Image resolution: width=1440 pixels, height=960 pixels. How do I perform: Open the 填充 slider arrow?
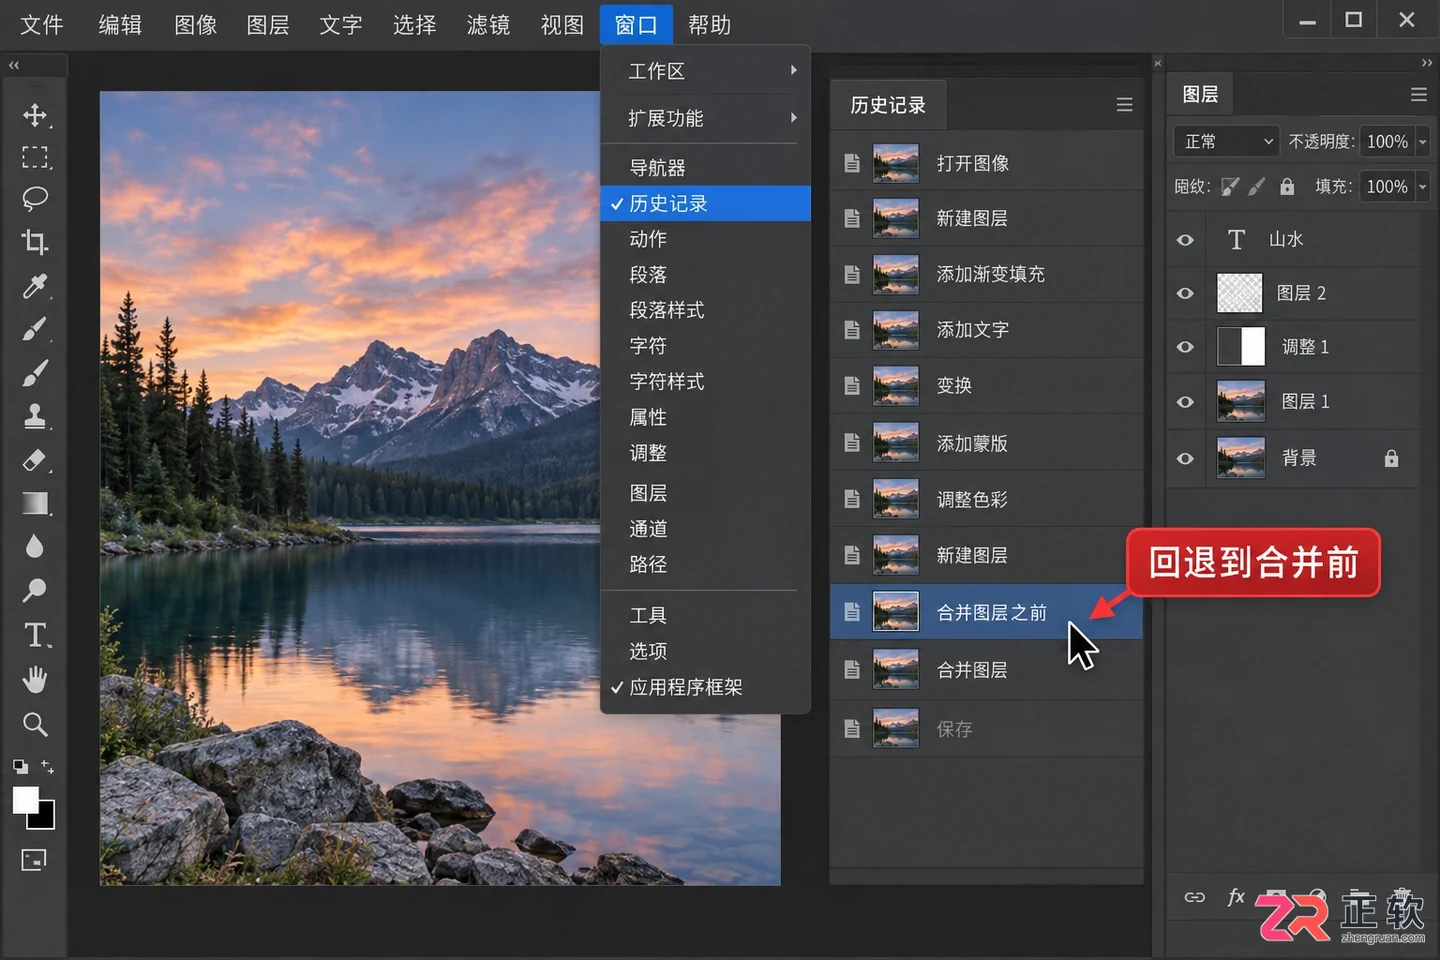(1423, 186)
